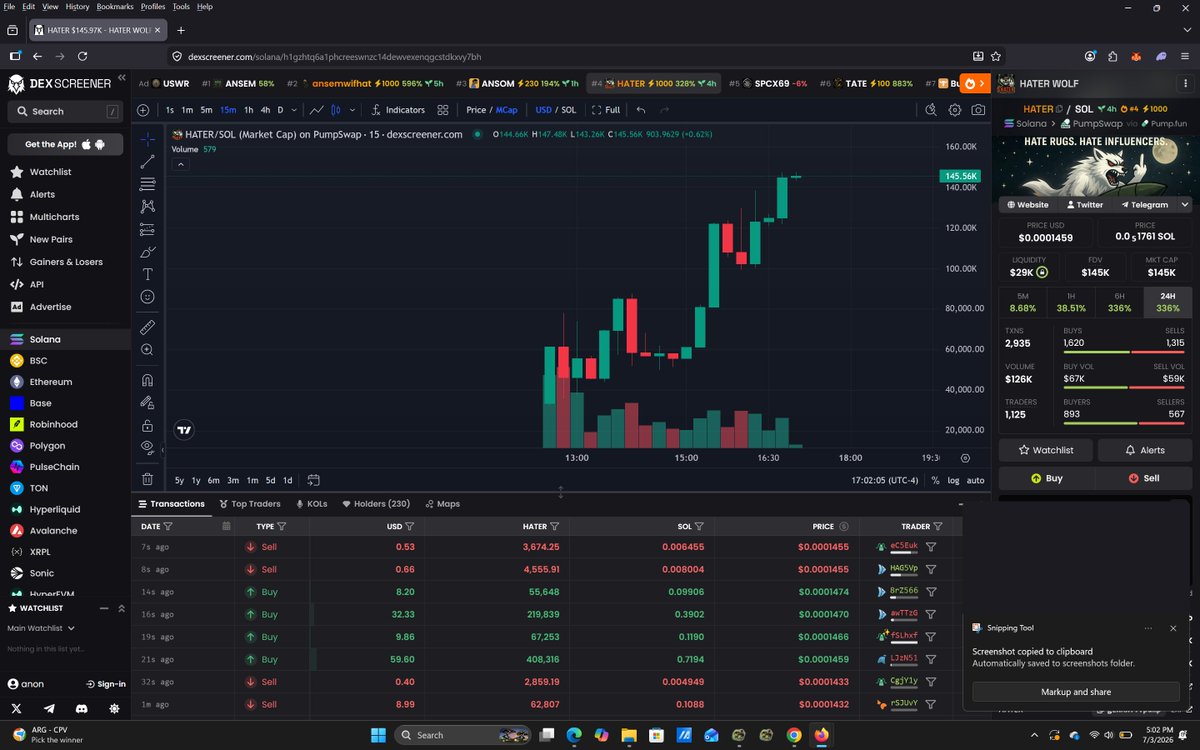This screenshot has width=1200, height=750.
Task: Expand the social links dropdown next to Telegram
Action: (1185, 204)
